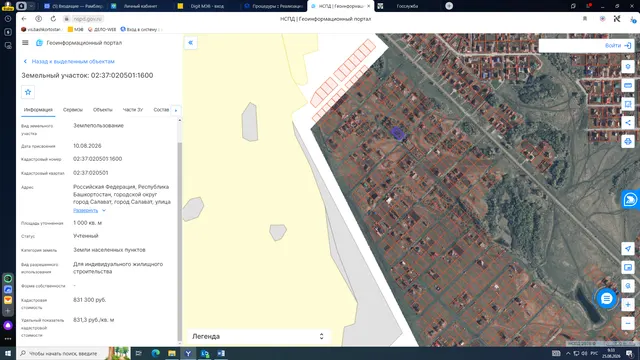Image resolution: width=640 pixels, height=360 pixels.
Task: Switch to the Части ЗУ tab
Action: (x=133, y=110)
